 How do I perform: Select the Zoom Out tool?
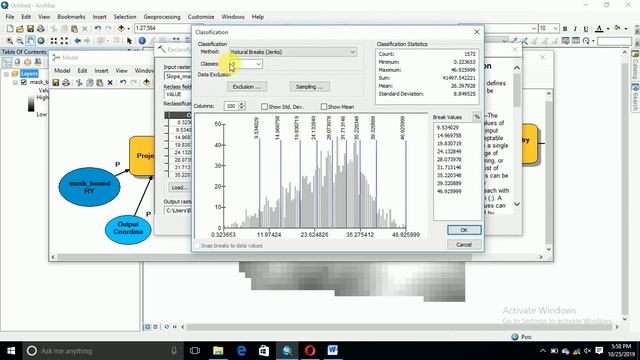pyautogui.click(x=20, y=41)
